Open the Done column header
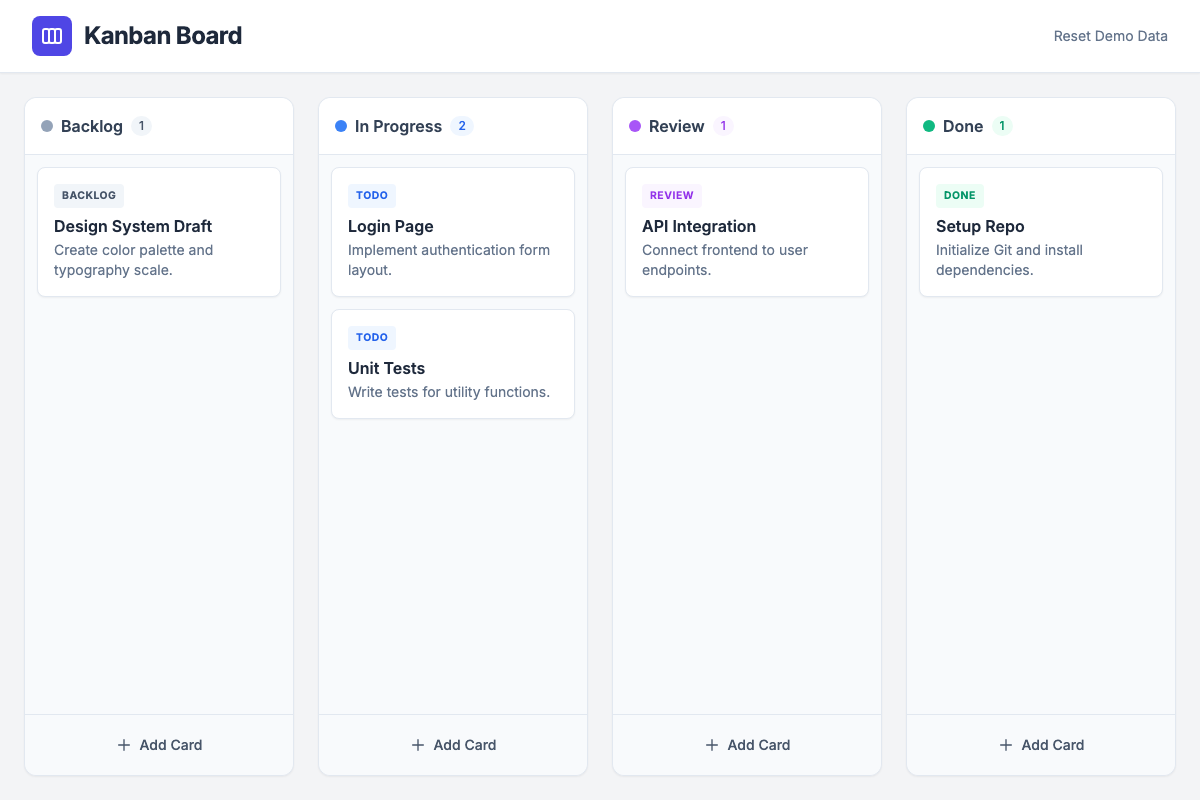 coord(963,126)
